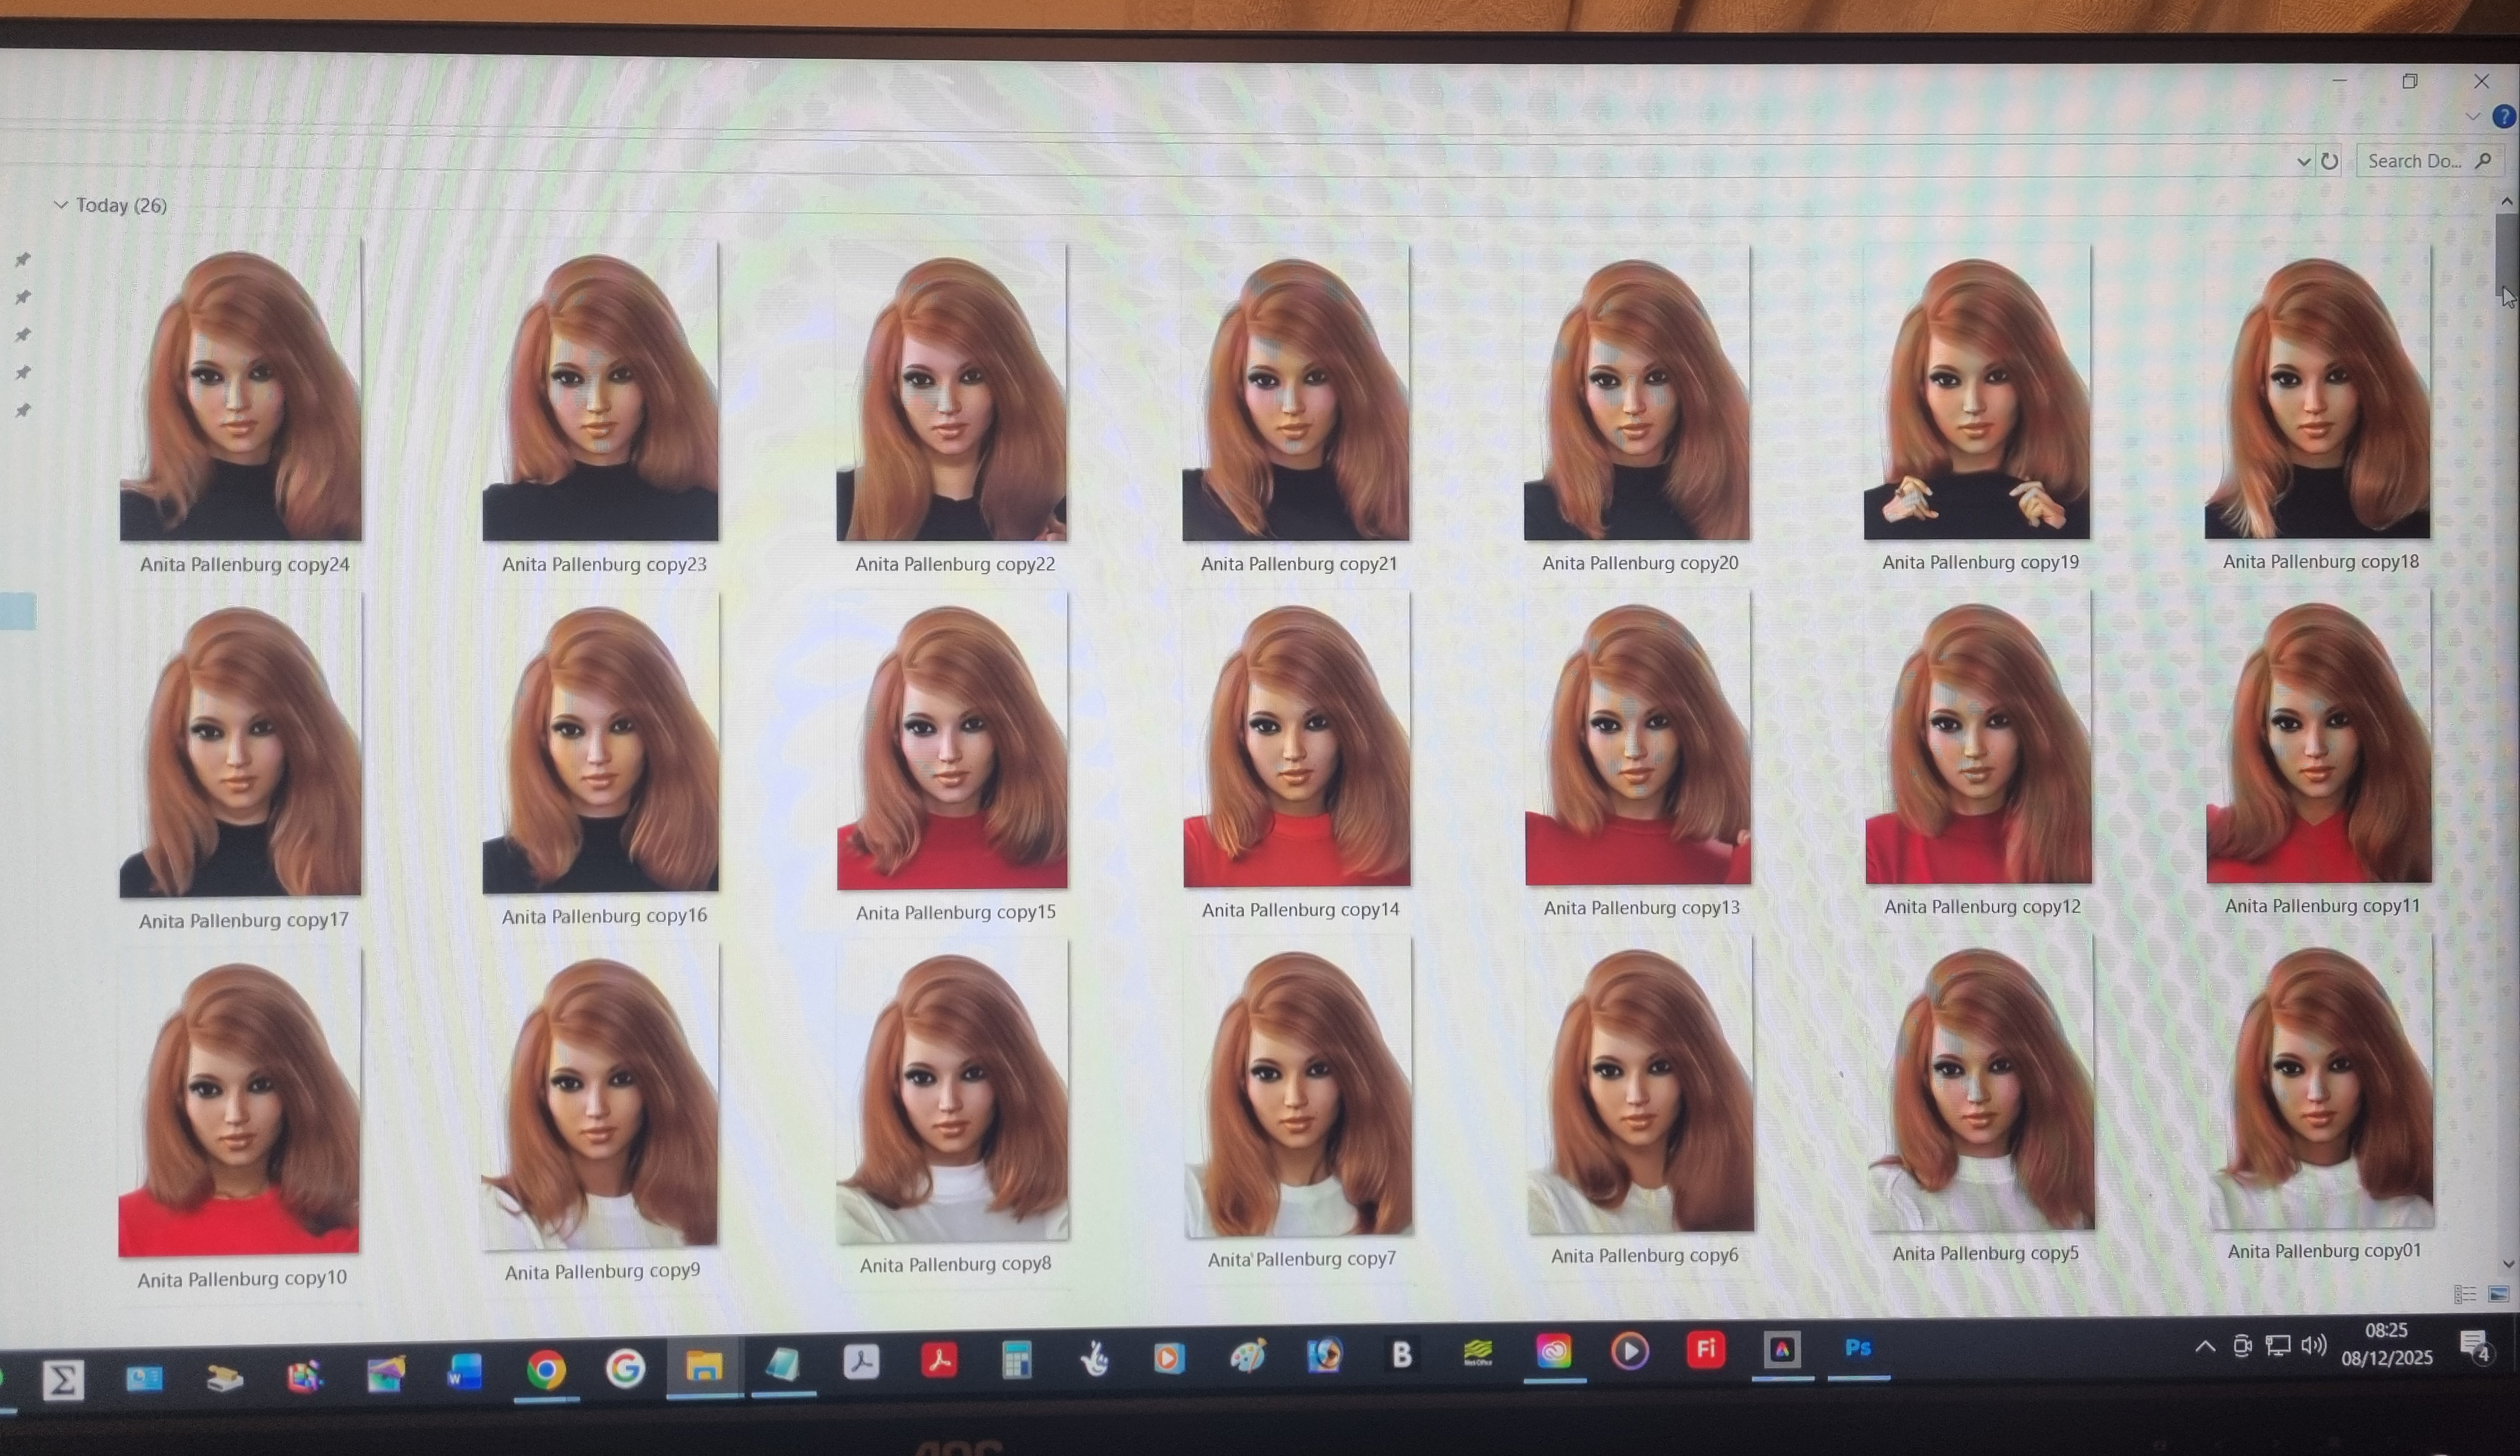Click the refresh icon beside address bar
Viewport: 2520px width, 1456px height.
click(2329, 161)
